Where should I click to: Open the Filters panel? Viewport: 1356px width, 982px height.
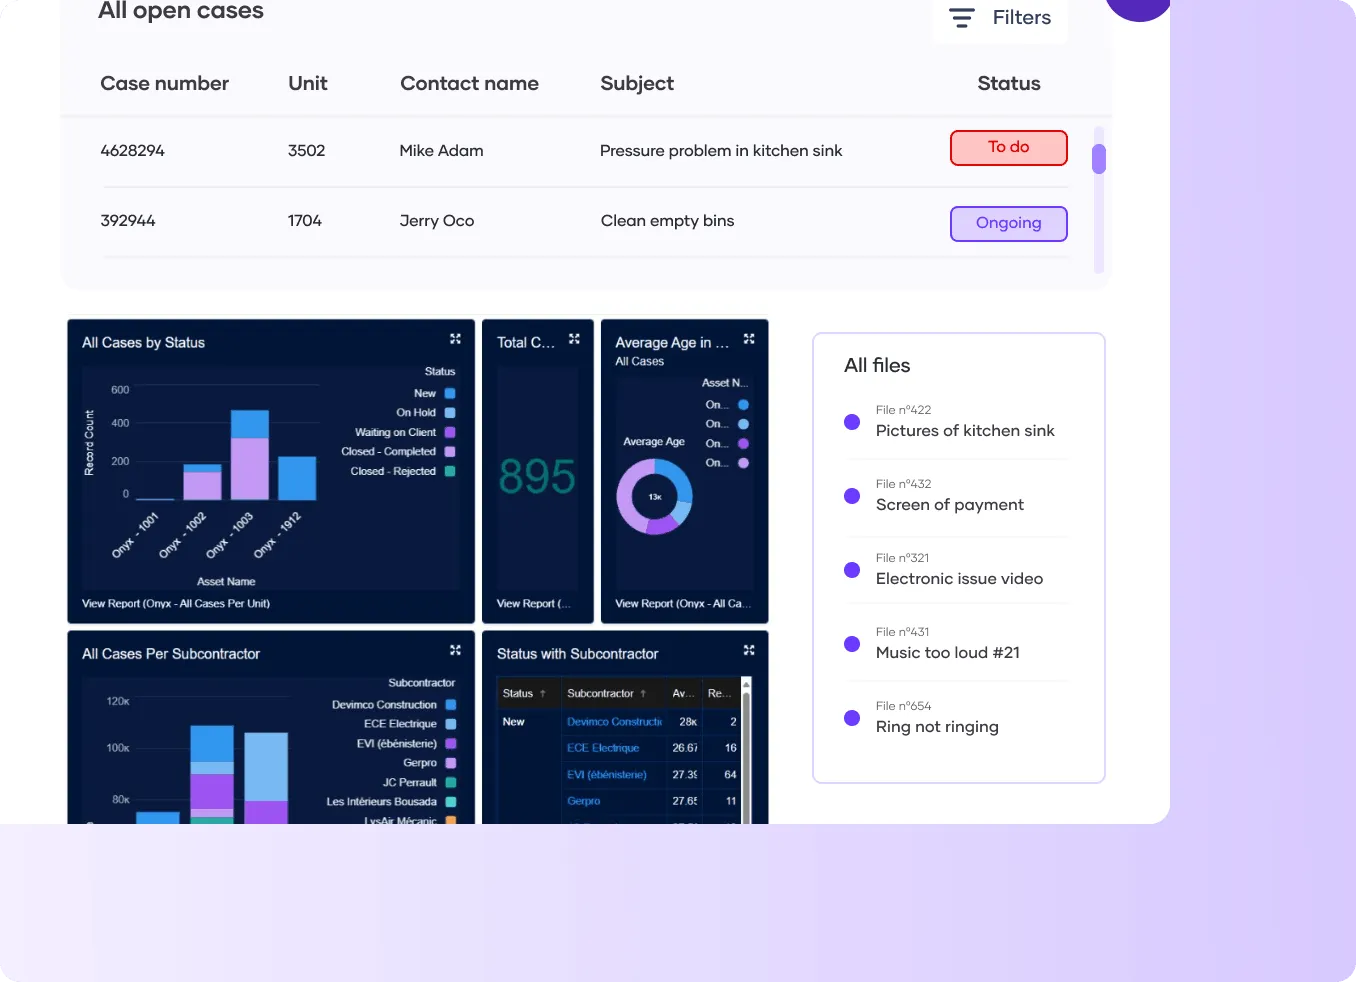[x=1021, y=17]
